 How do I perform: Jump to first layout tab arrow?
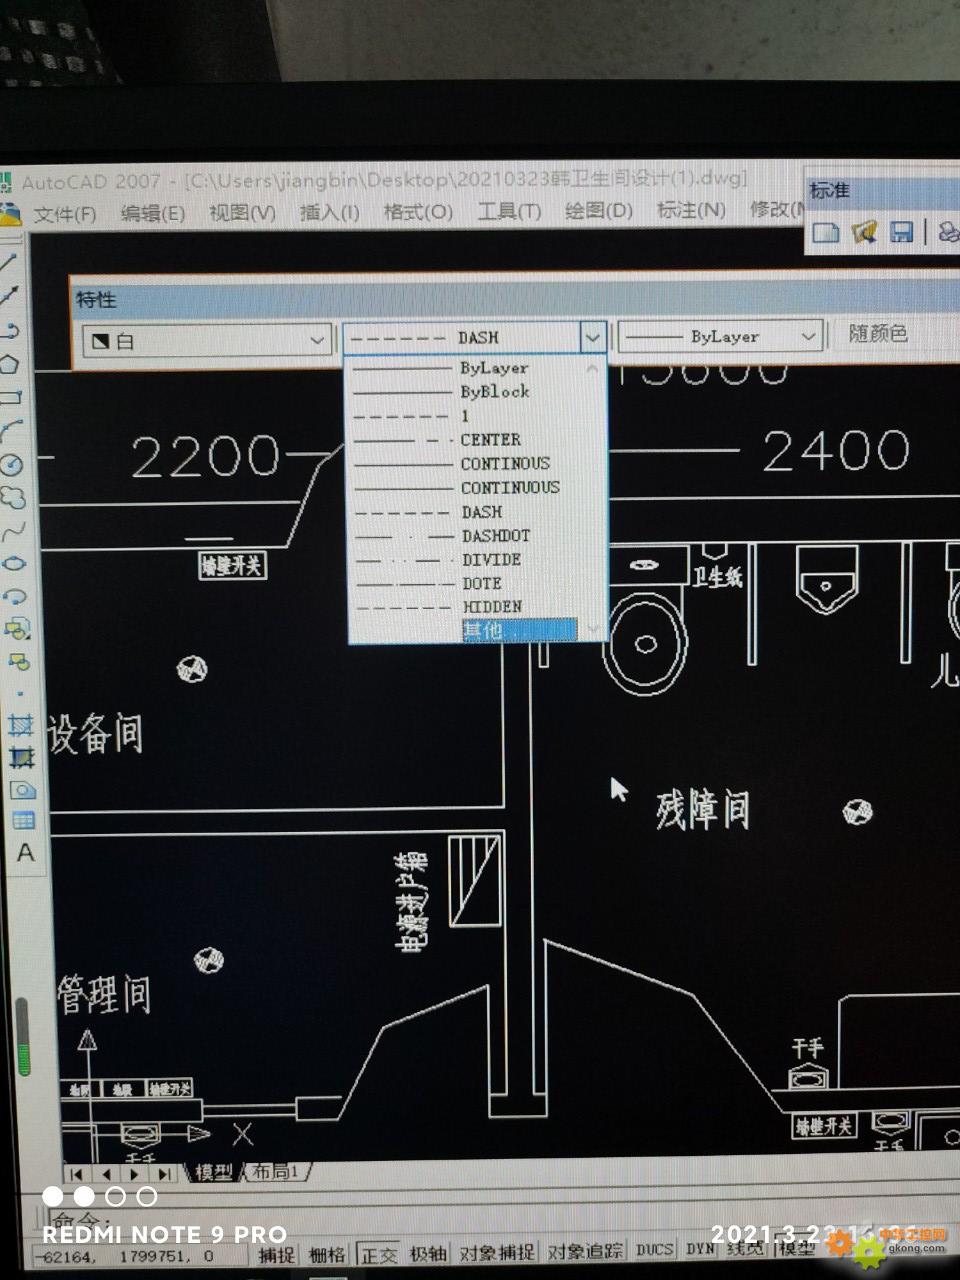(78, 1174)
